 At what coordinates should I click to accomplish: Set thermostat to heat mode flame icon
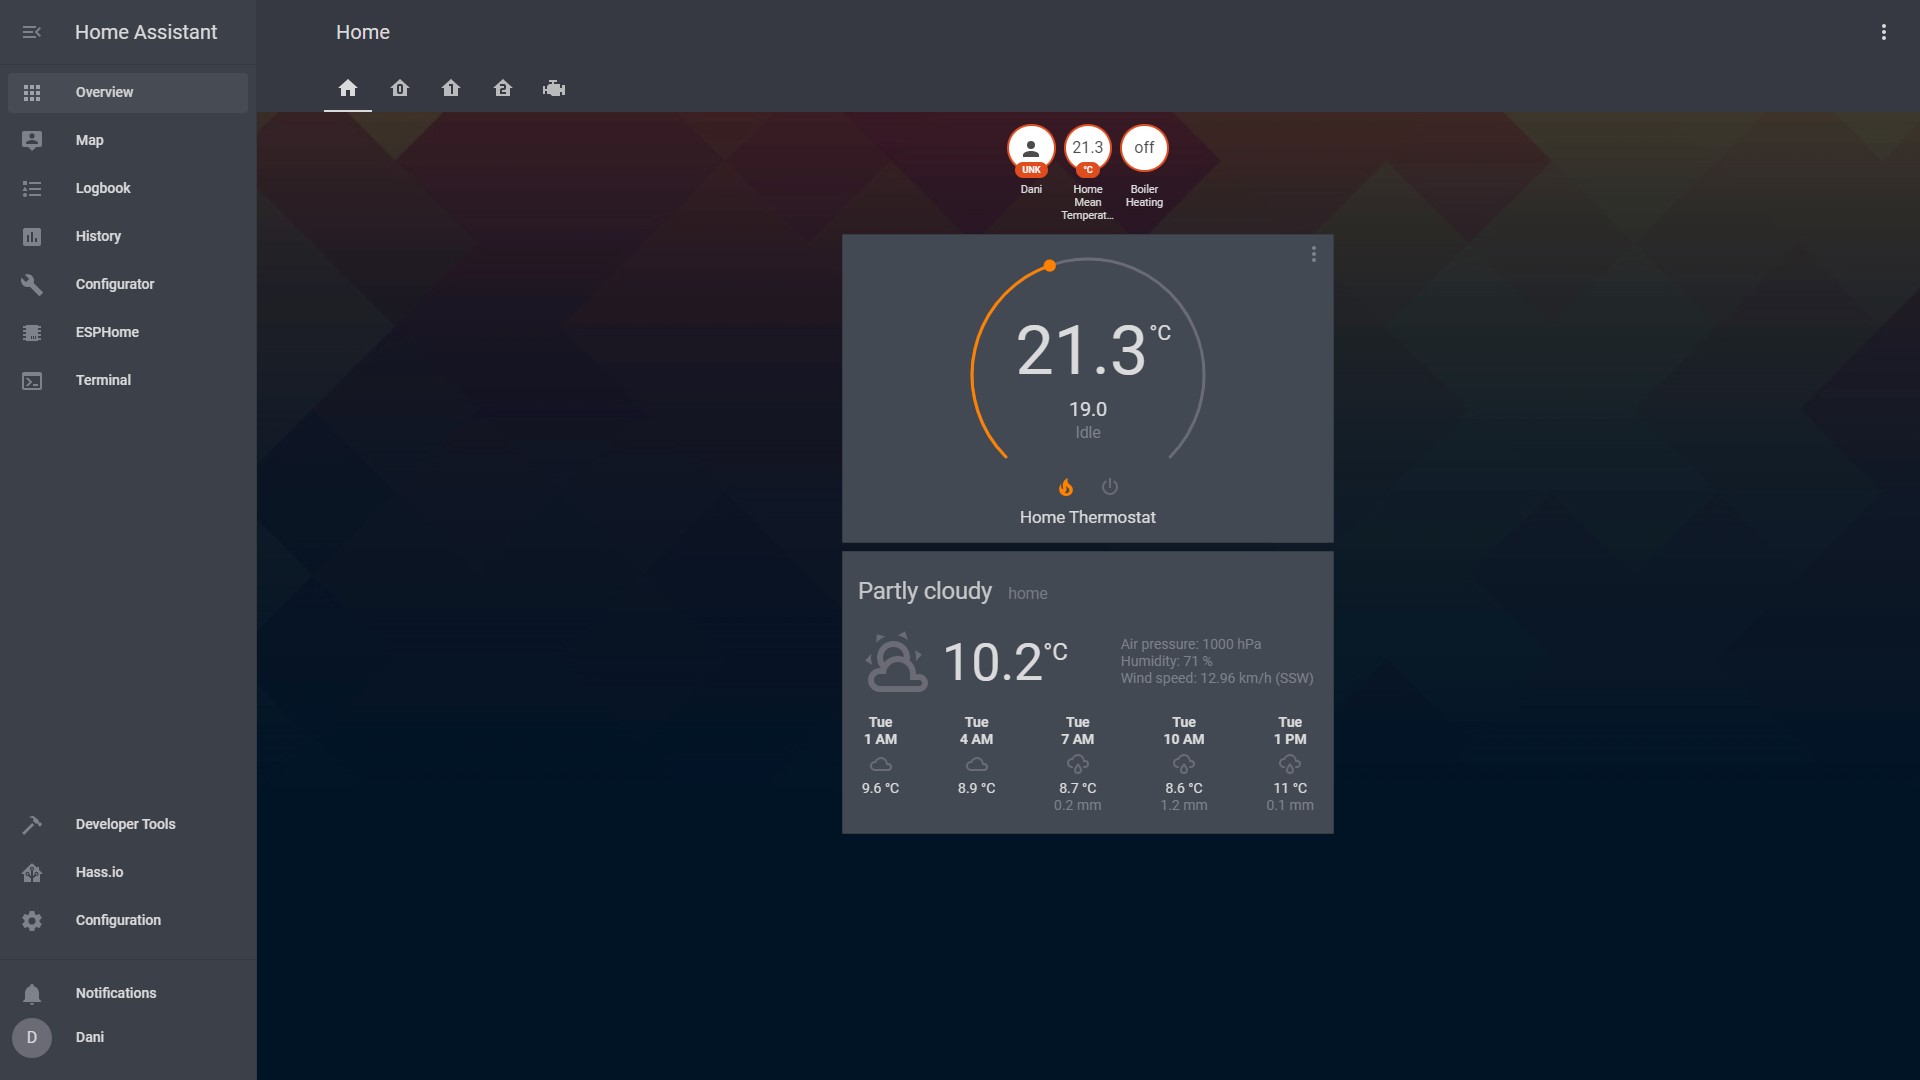coord(1066,487)
